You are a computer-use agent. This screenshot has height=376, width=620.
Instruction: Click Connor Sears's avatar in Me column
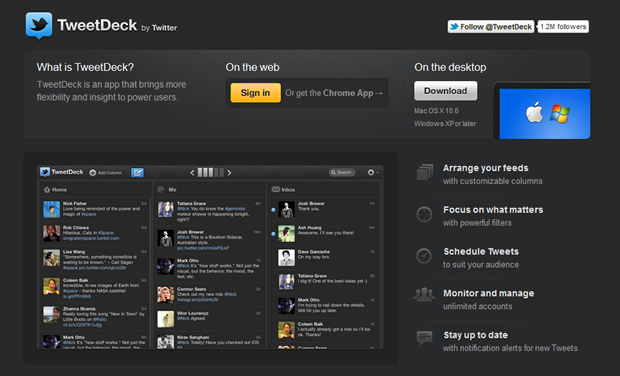(166, 295)
